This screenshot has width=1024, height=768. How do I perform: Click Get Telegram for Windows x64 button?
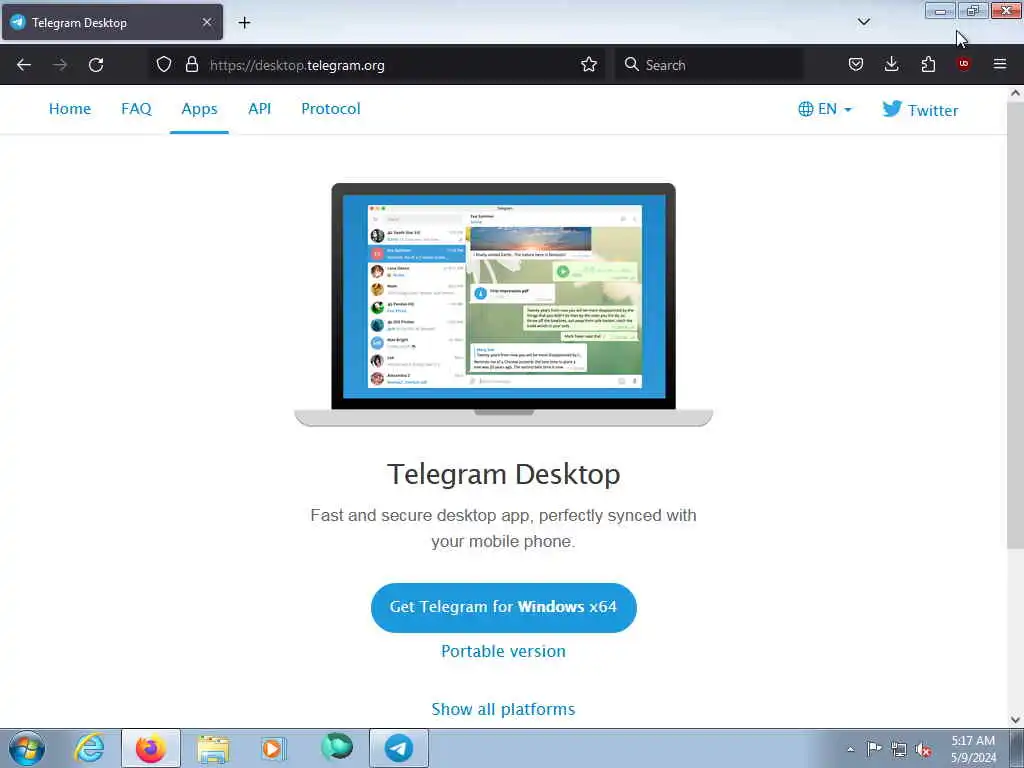[x=504, y=607]
